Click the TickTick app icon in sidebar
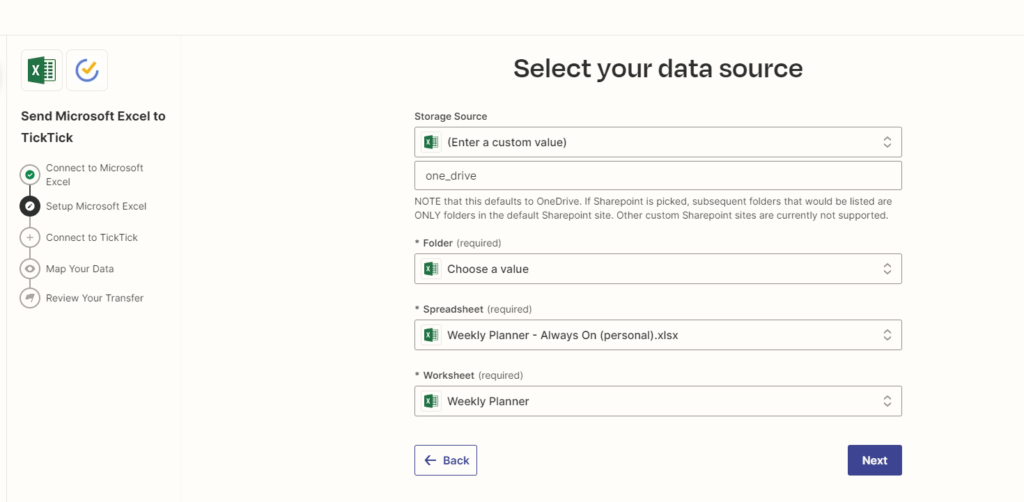This screenshot has width=1024, height=502. coord(87,70)
